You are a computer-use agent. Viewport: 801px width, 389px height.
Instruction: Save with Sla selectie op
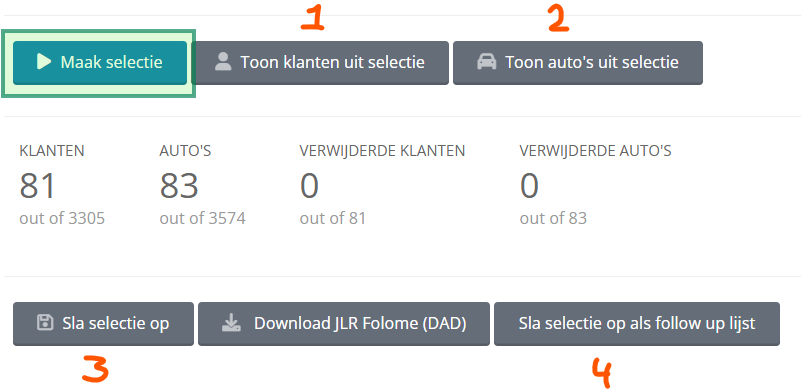pyautogui.click(x=103, y=324)
